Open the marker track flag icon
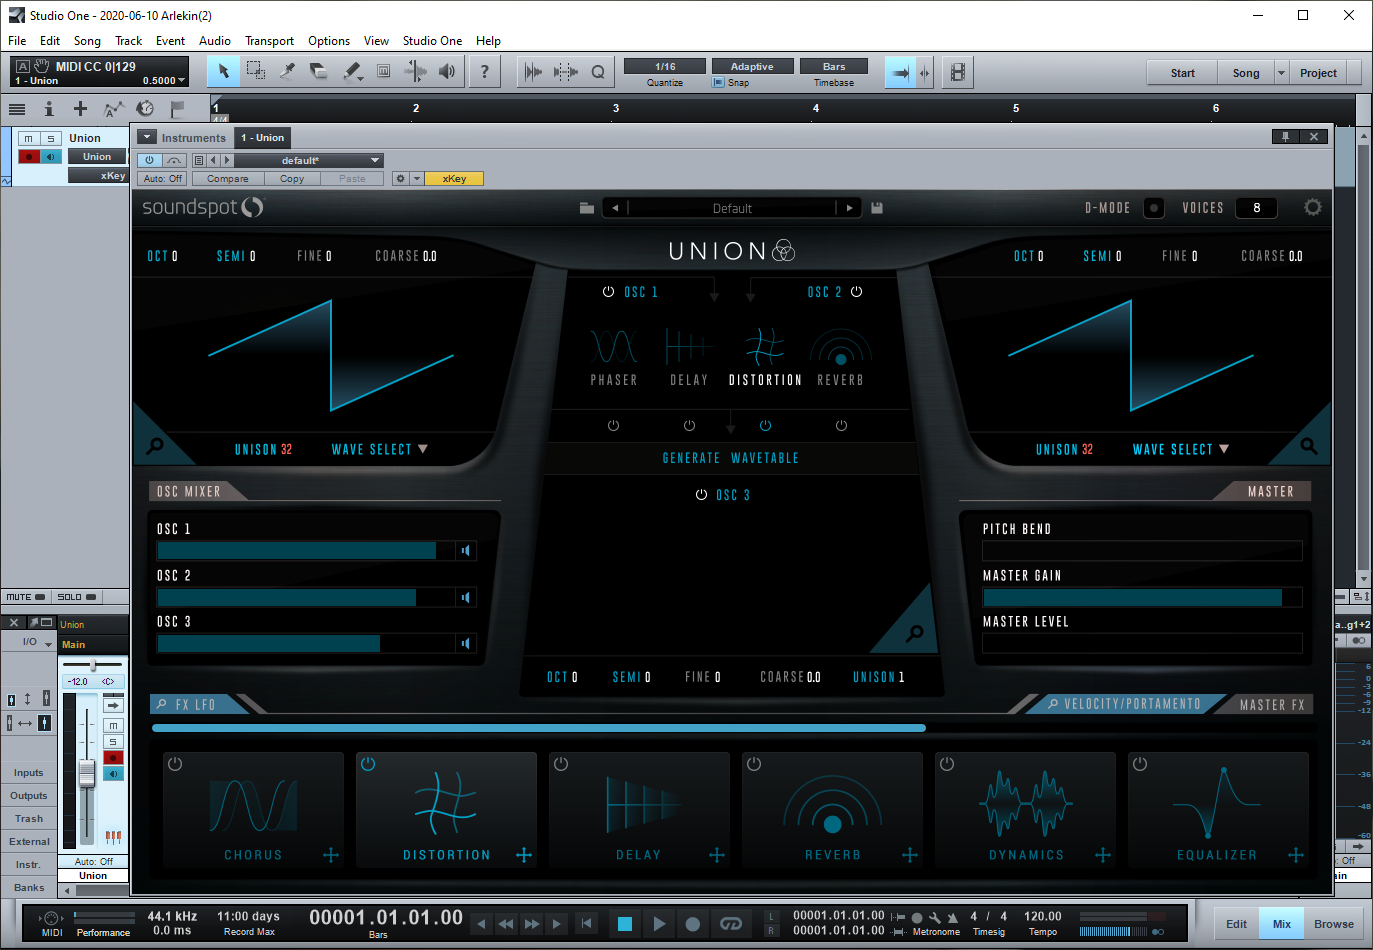Viewport: 1373px width, 950px height. [x=178, y=108]
